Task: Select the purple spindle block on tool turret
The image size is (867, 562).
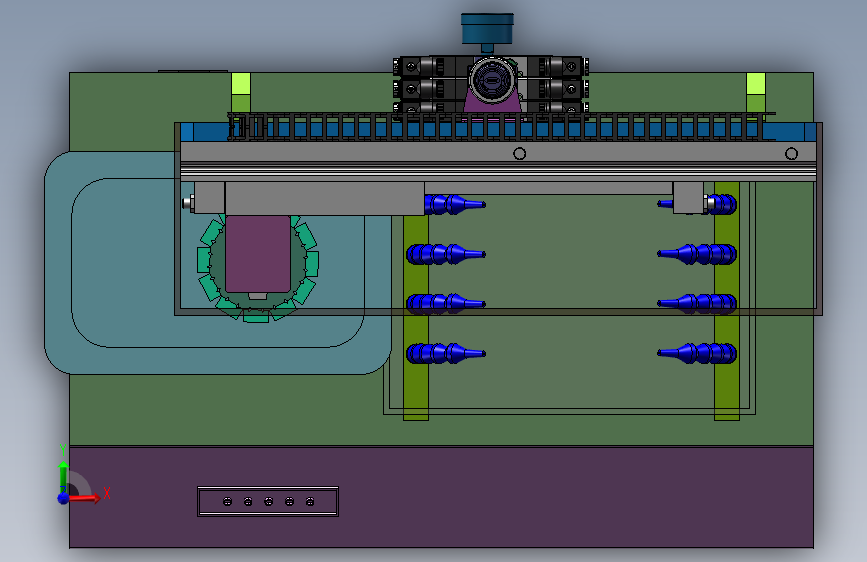Action: (x=258, y=254)
